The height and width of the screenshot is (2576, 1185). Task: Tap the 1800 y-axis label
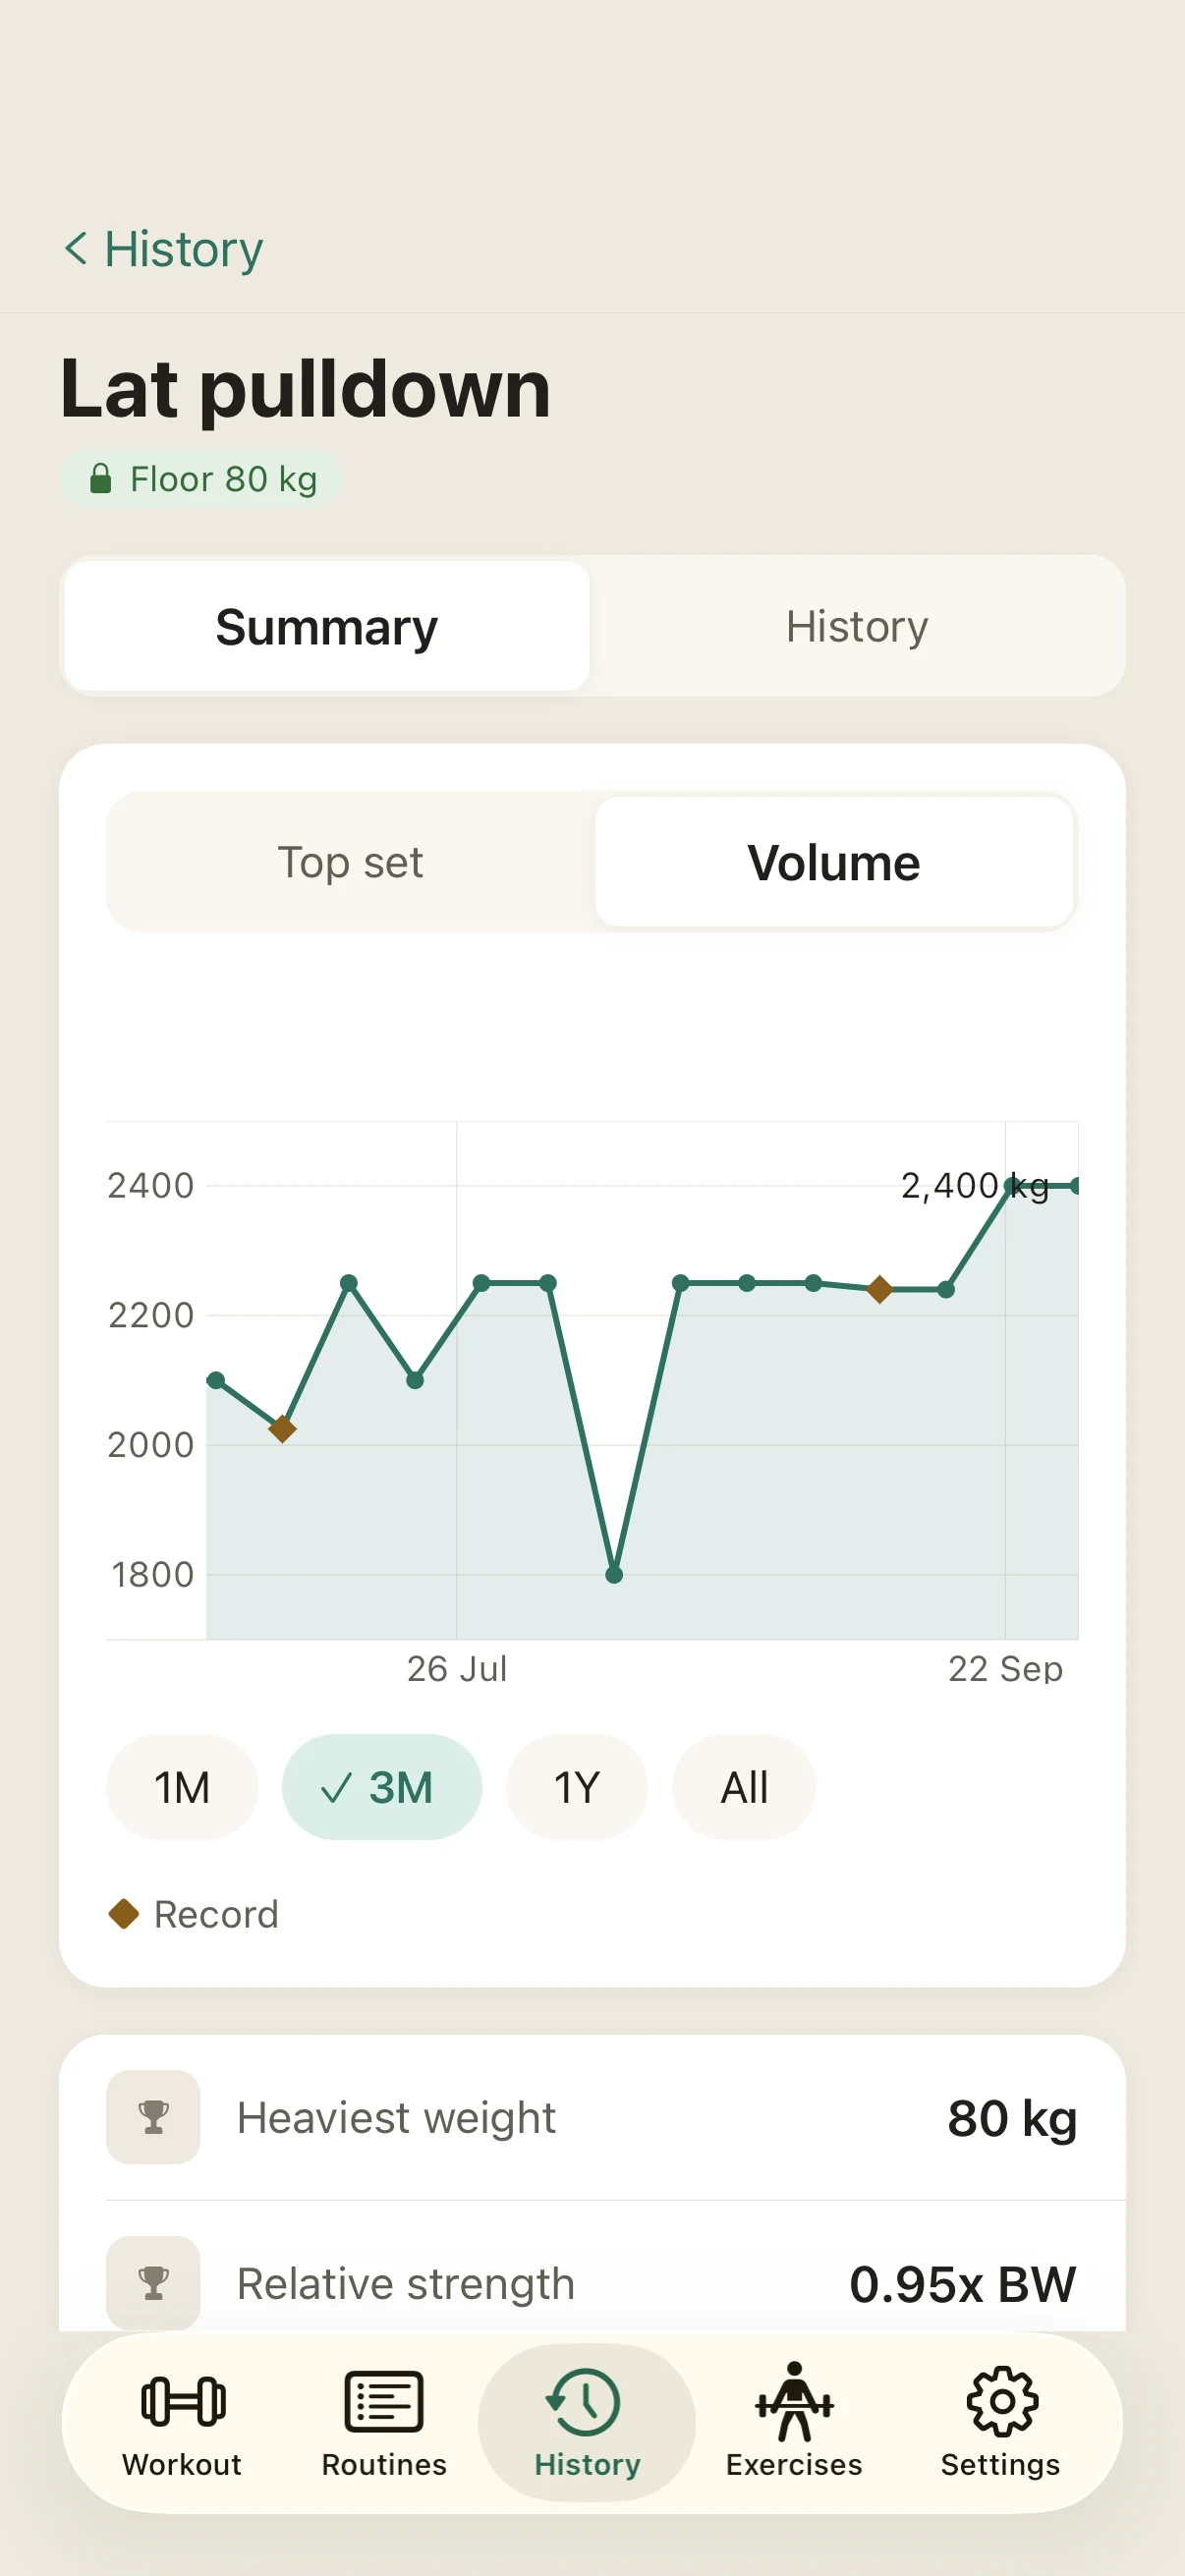tap(153, 1575)
